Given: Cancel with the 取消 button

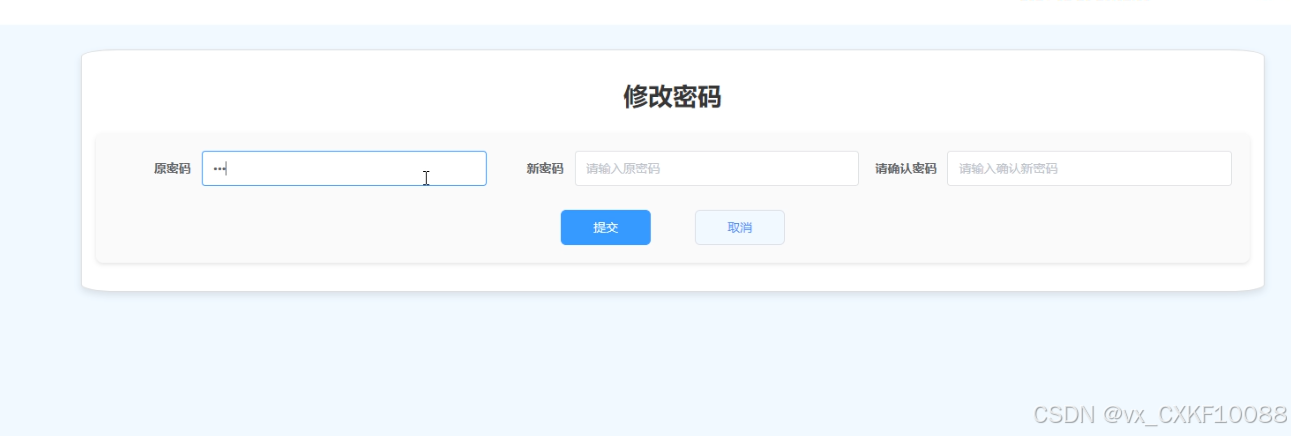Looking at the screenshot, I should coord(740,227).
